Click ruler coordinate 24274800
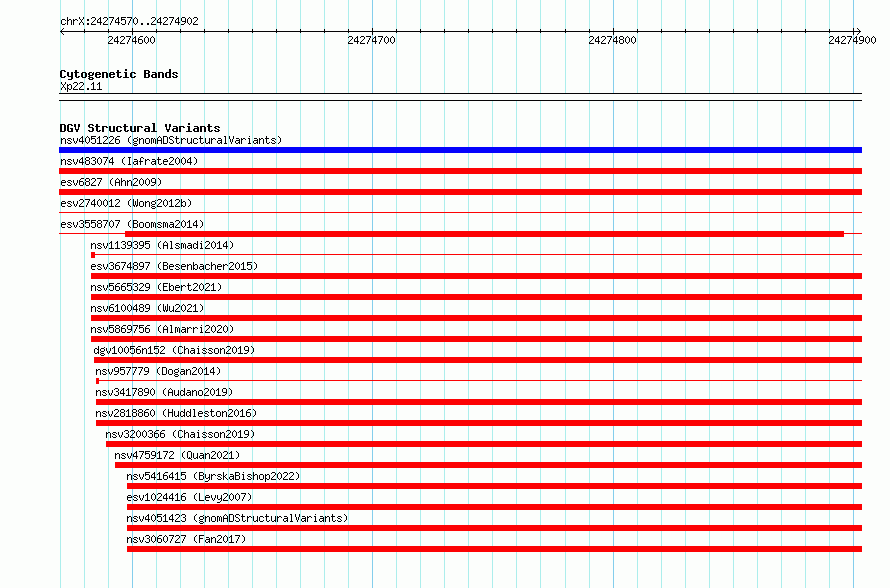This screenshot has width=890, height=588. click(612, 40)
